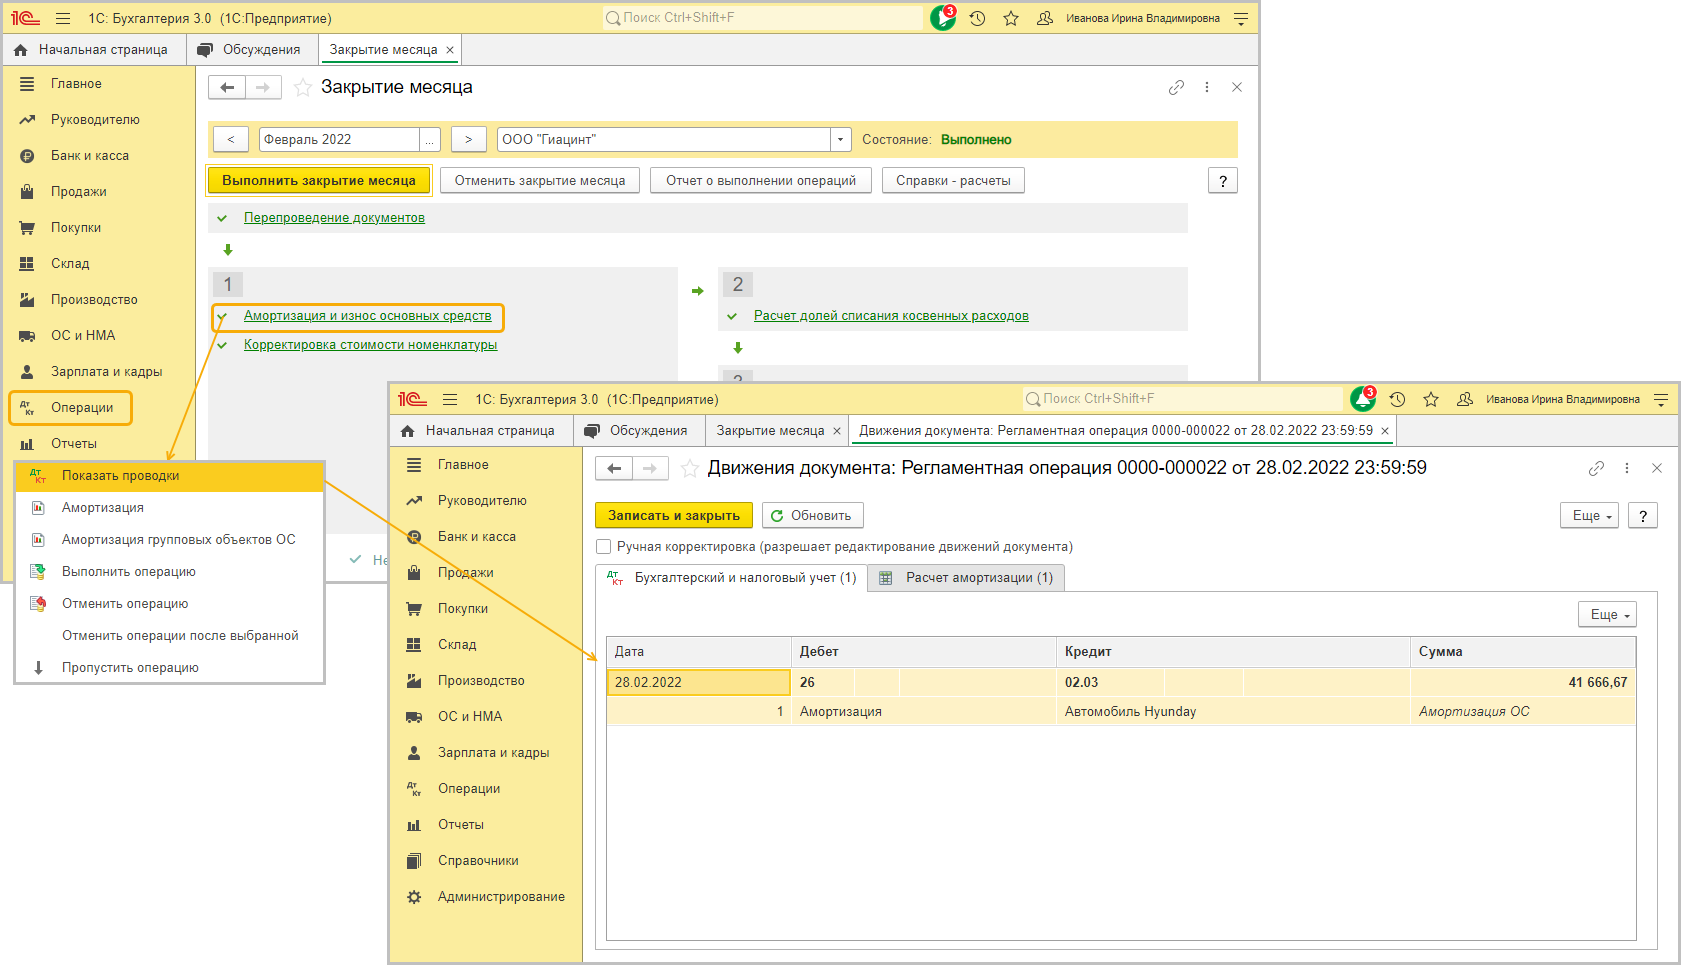Click period field Февраль 2022
The height and width of the screenshot is (965, 1681).
[x=339, y=140]
